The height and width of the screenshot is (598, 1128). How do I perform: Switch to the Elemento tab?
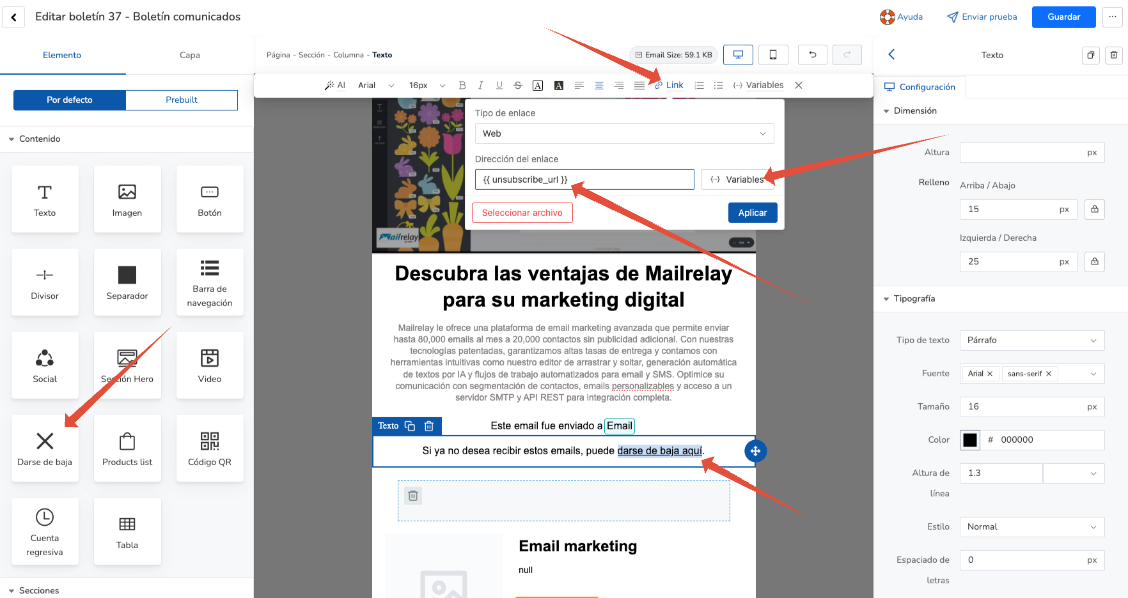coord(62,55)
